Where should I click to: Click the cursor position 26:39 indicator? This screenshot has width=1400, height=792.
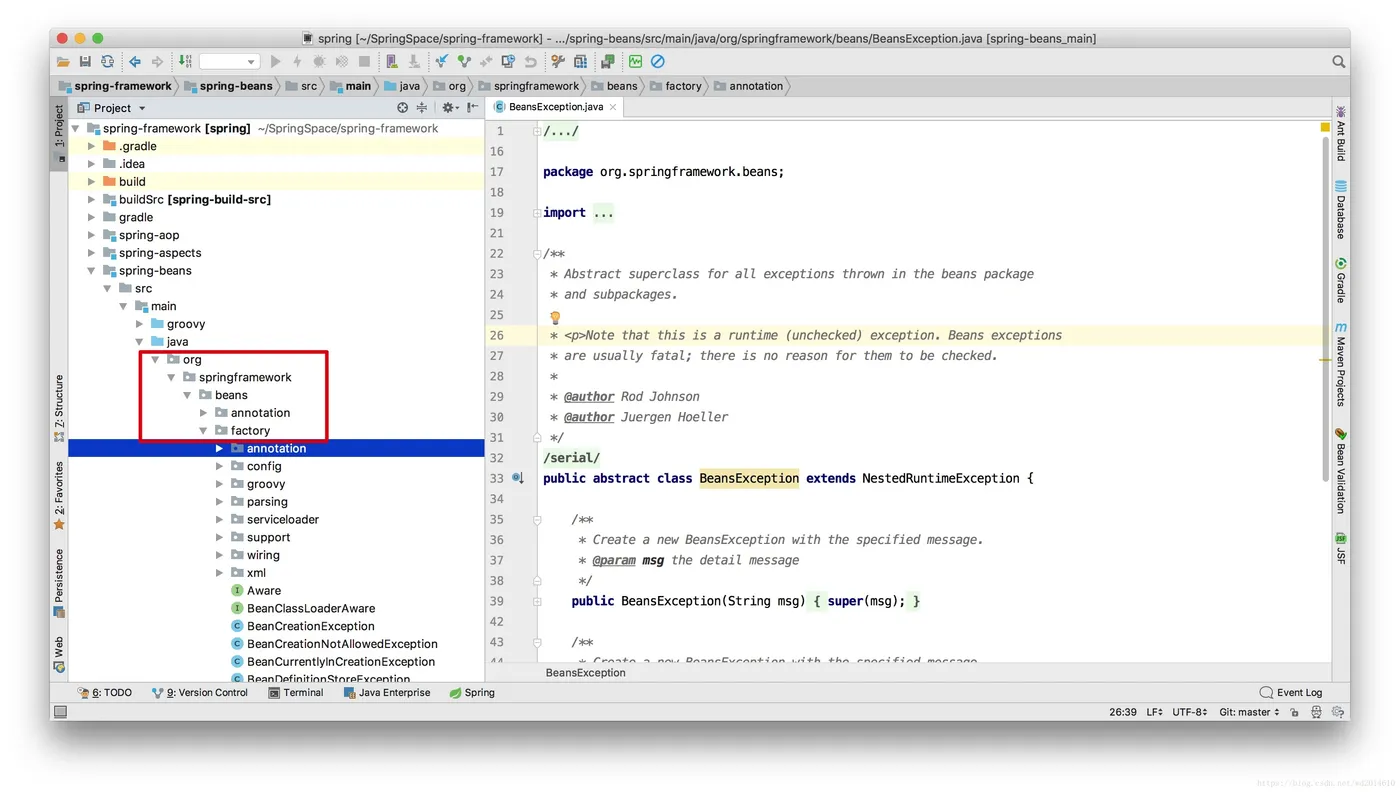tap(1123, 712)
